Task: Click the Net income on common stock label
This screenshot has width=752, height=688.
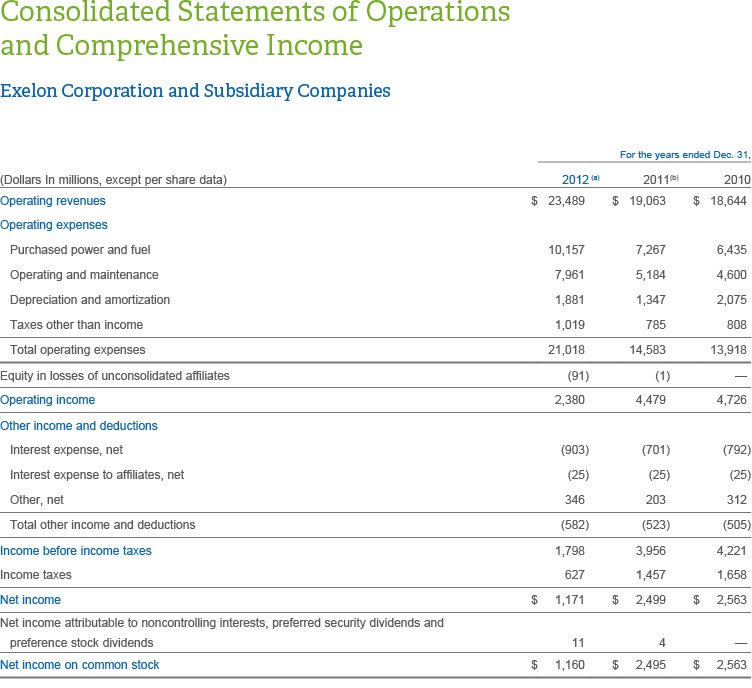Action: (80, 664)
